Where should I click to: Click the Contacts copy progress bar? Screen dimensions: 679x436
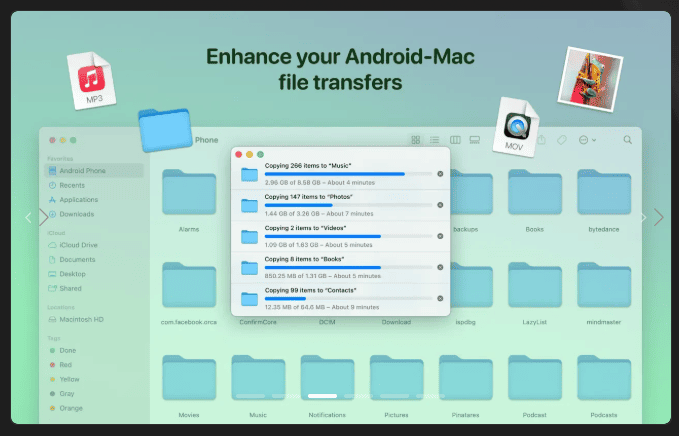(x=348, y=299)
